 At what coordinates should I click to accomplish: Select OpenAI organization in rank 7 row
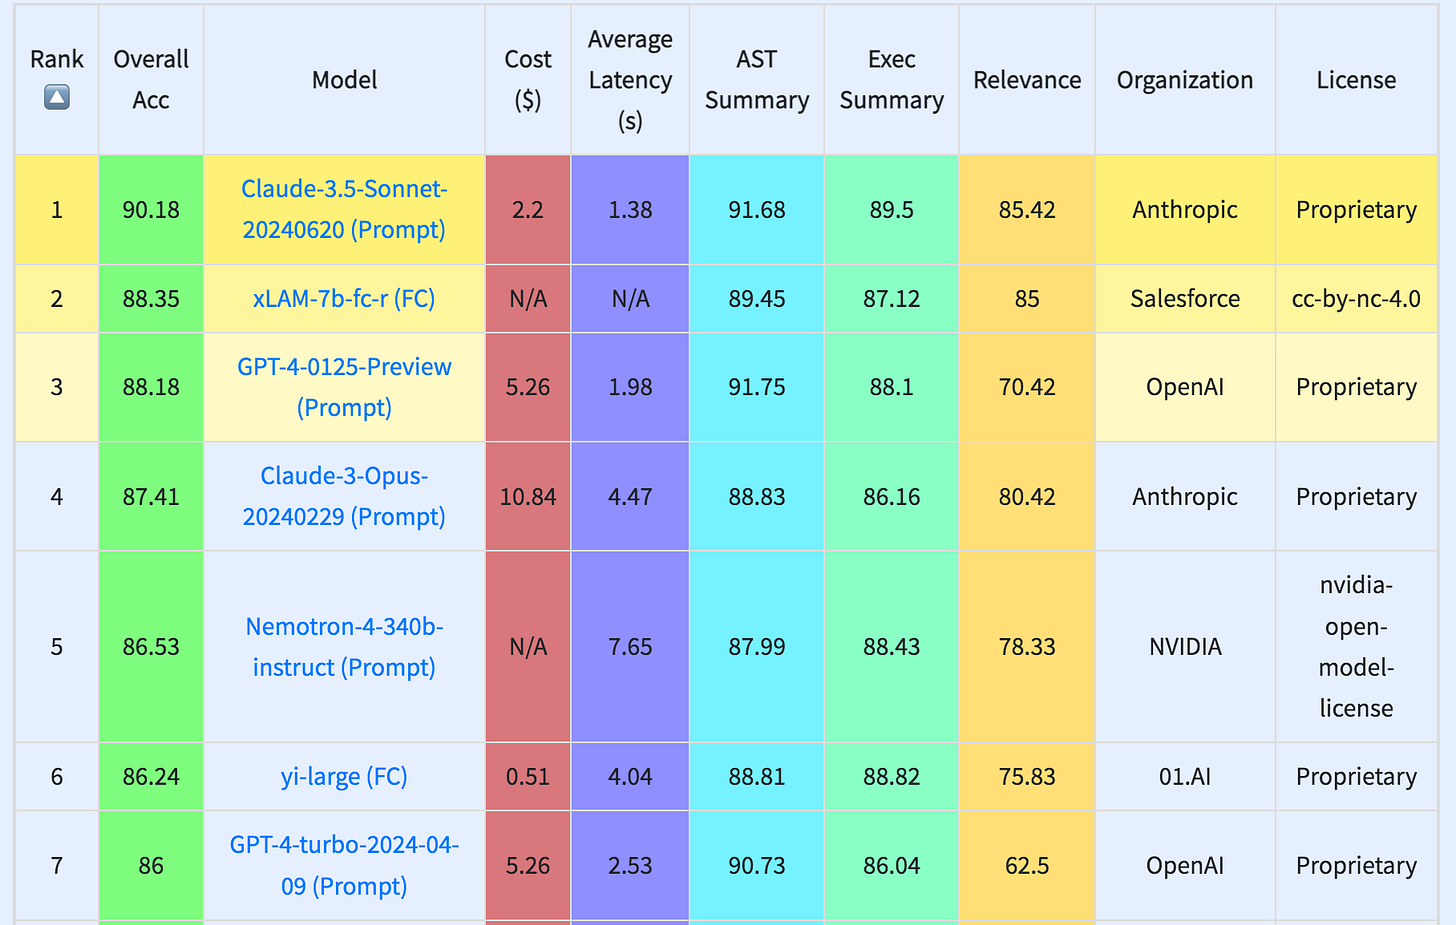pos(1185,865)
